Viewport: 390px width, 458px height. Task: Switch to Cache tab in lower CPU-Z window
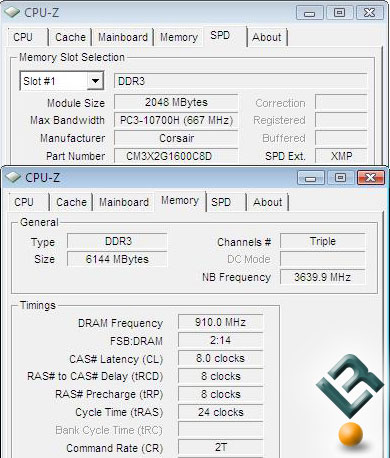tap(71, 202)
